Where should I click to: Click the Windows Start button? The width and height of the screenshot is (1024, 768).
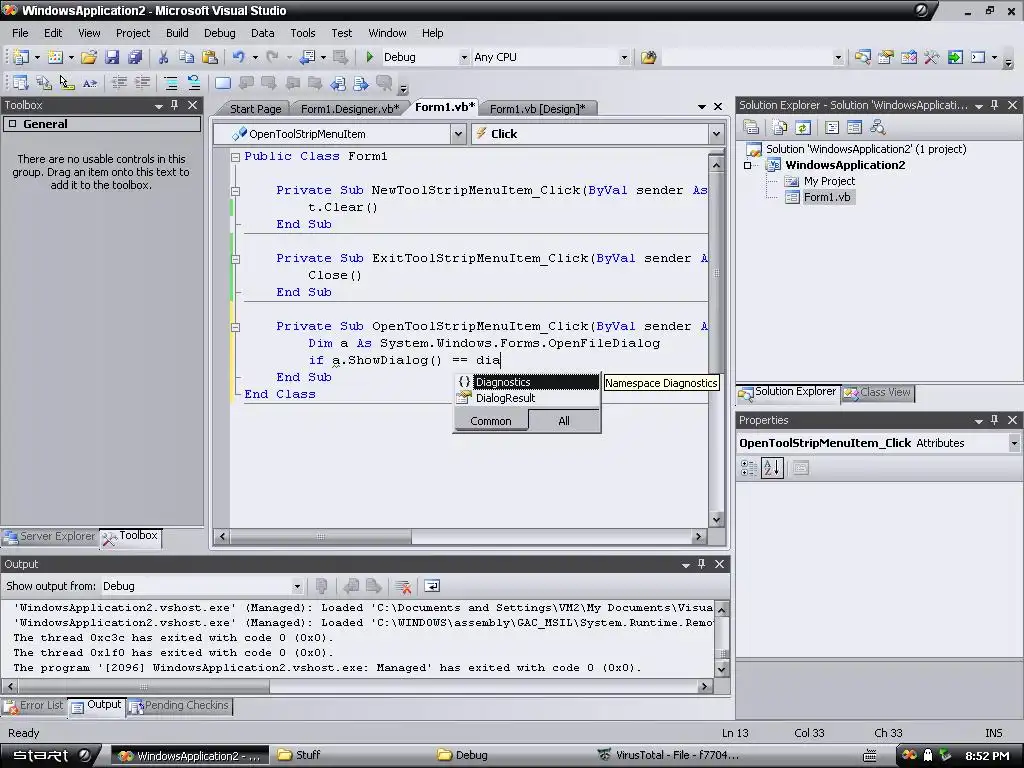[x=51, y=756]
